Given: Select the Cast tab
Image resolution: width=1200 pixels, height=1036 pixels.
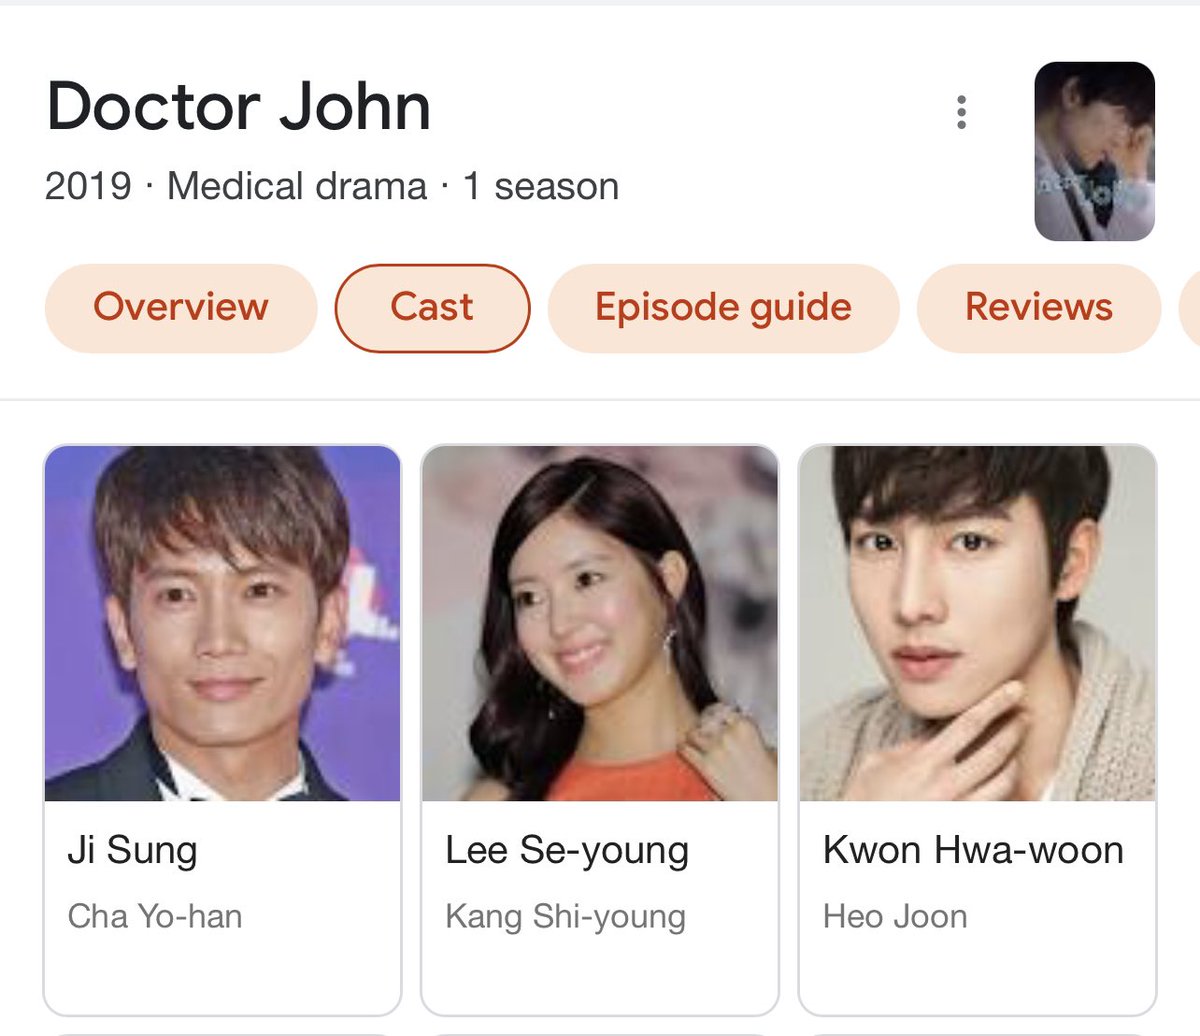Looking at the screenshot, I should [432, 307].
